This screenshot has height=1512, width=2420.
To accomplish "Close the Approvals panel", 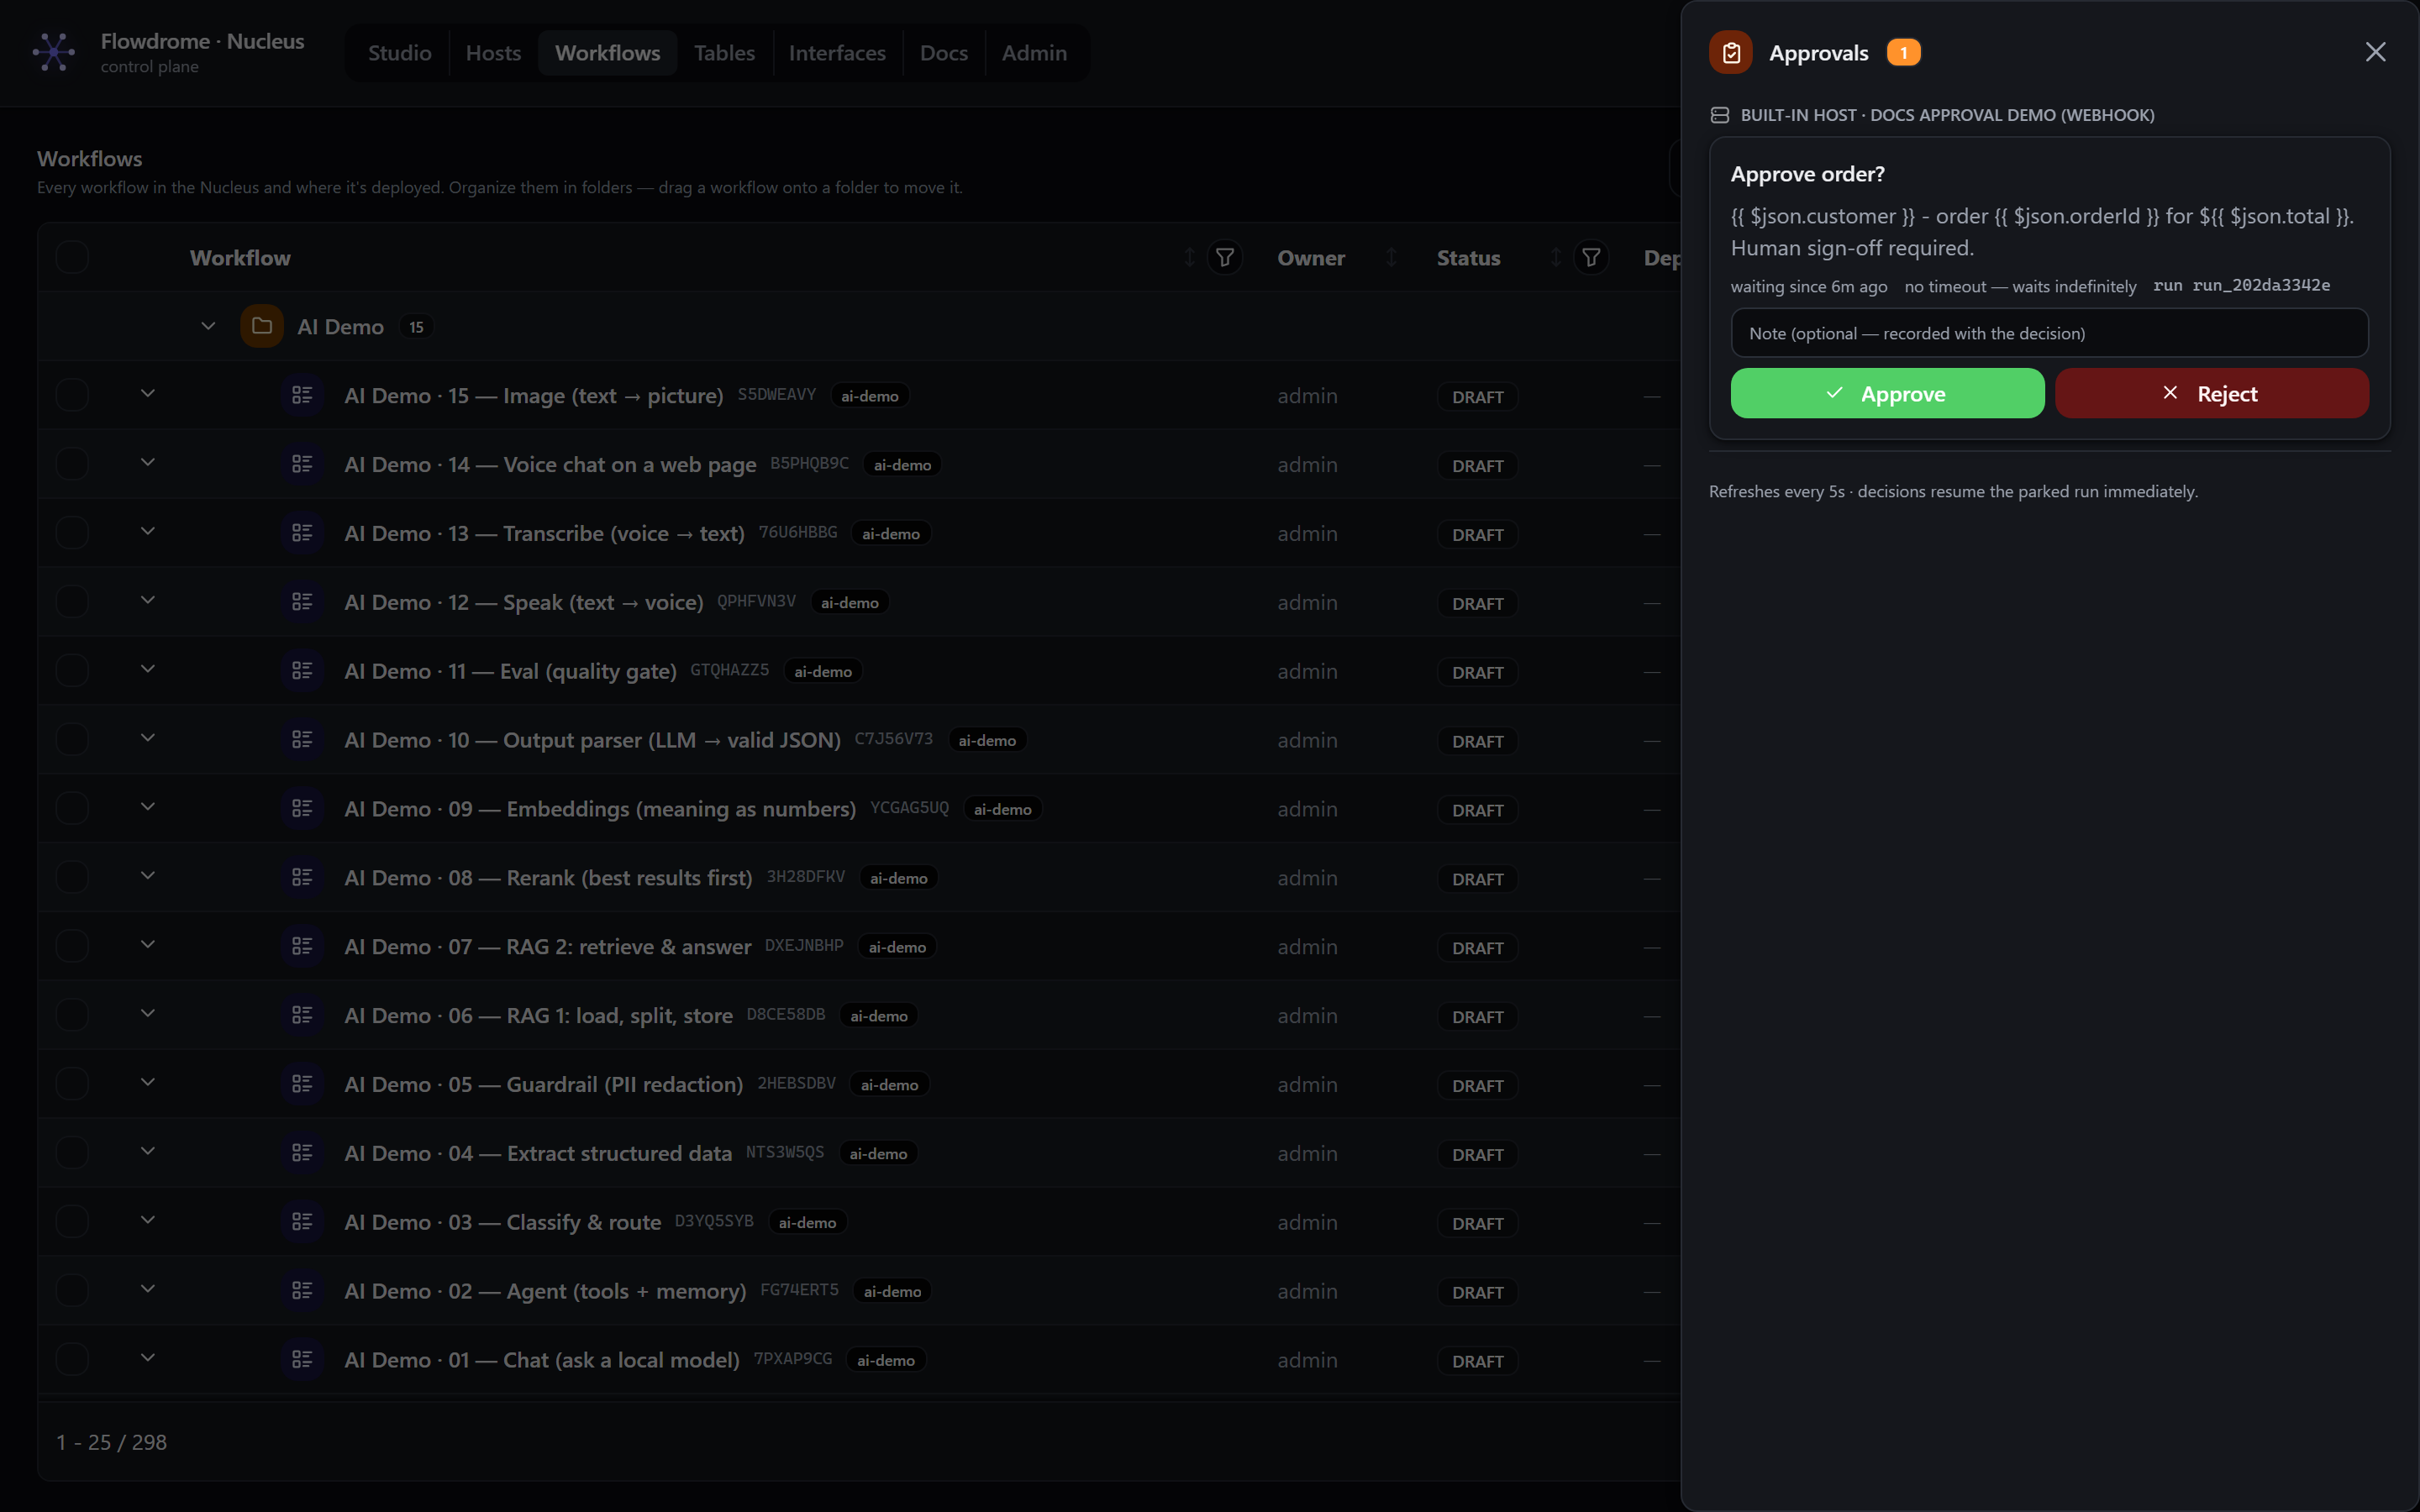I will point(2375,52).
